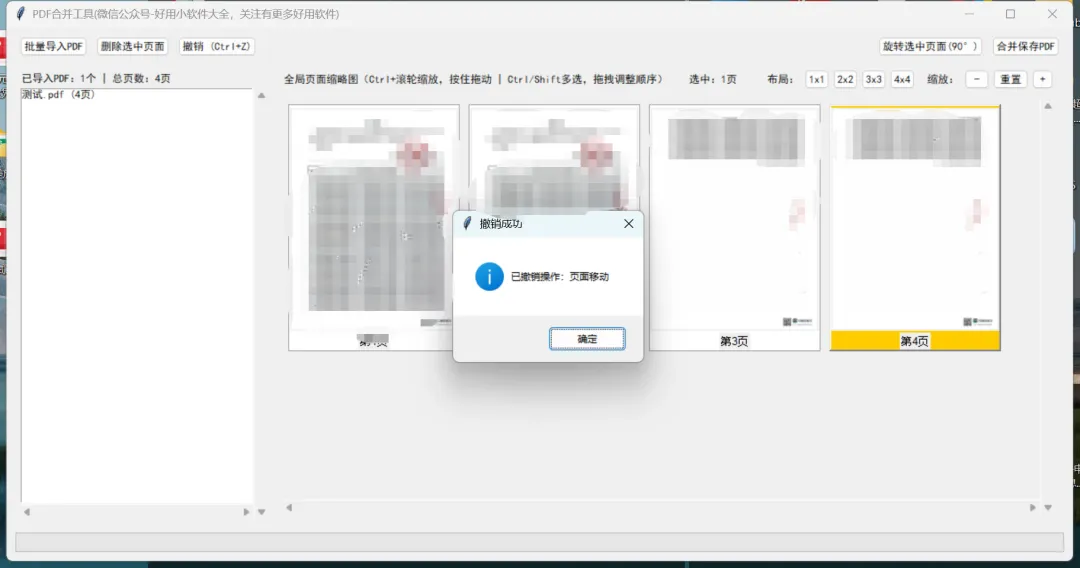
Task: Click the 已撤销操作：页面移动 message
Action: point(559,277)
